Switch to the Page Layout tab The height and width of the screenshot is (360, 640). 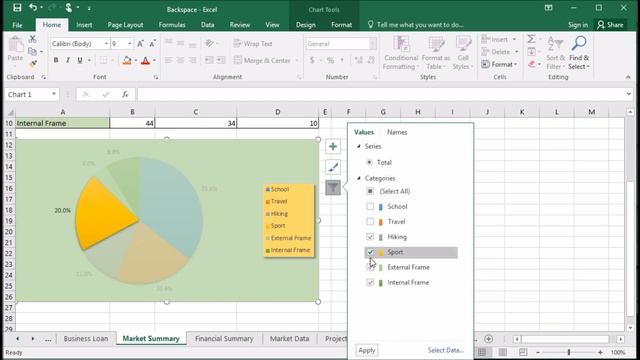(125, 25)
